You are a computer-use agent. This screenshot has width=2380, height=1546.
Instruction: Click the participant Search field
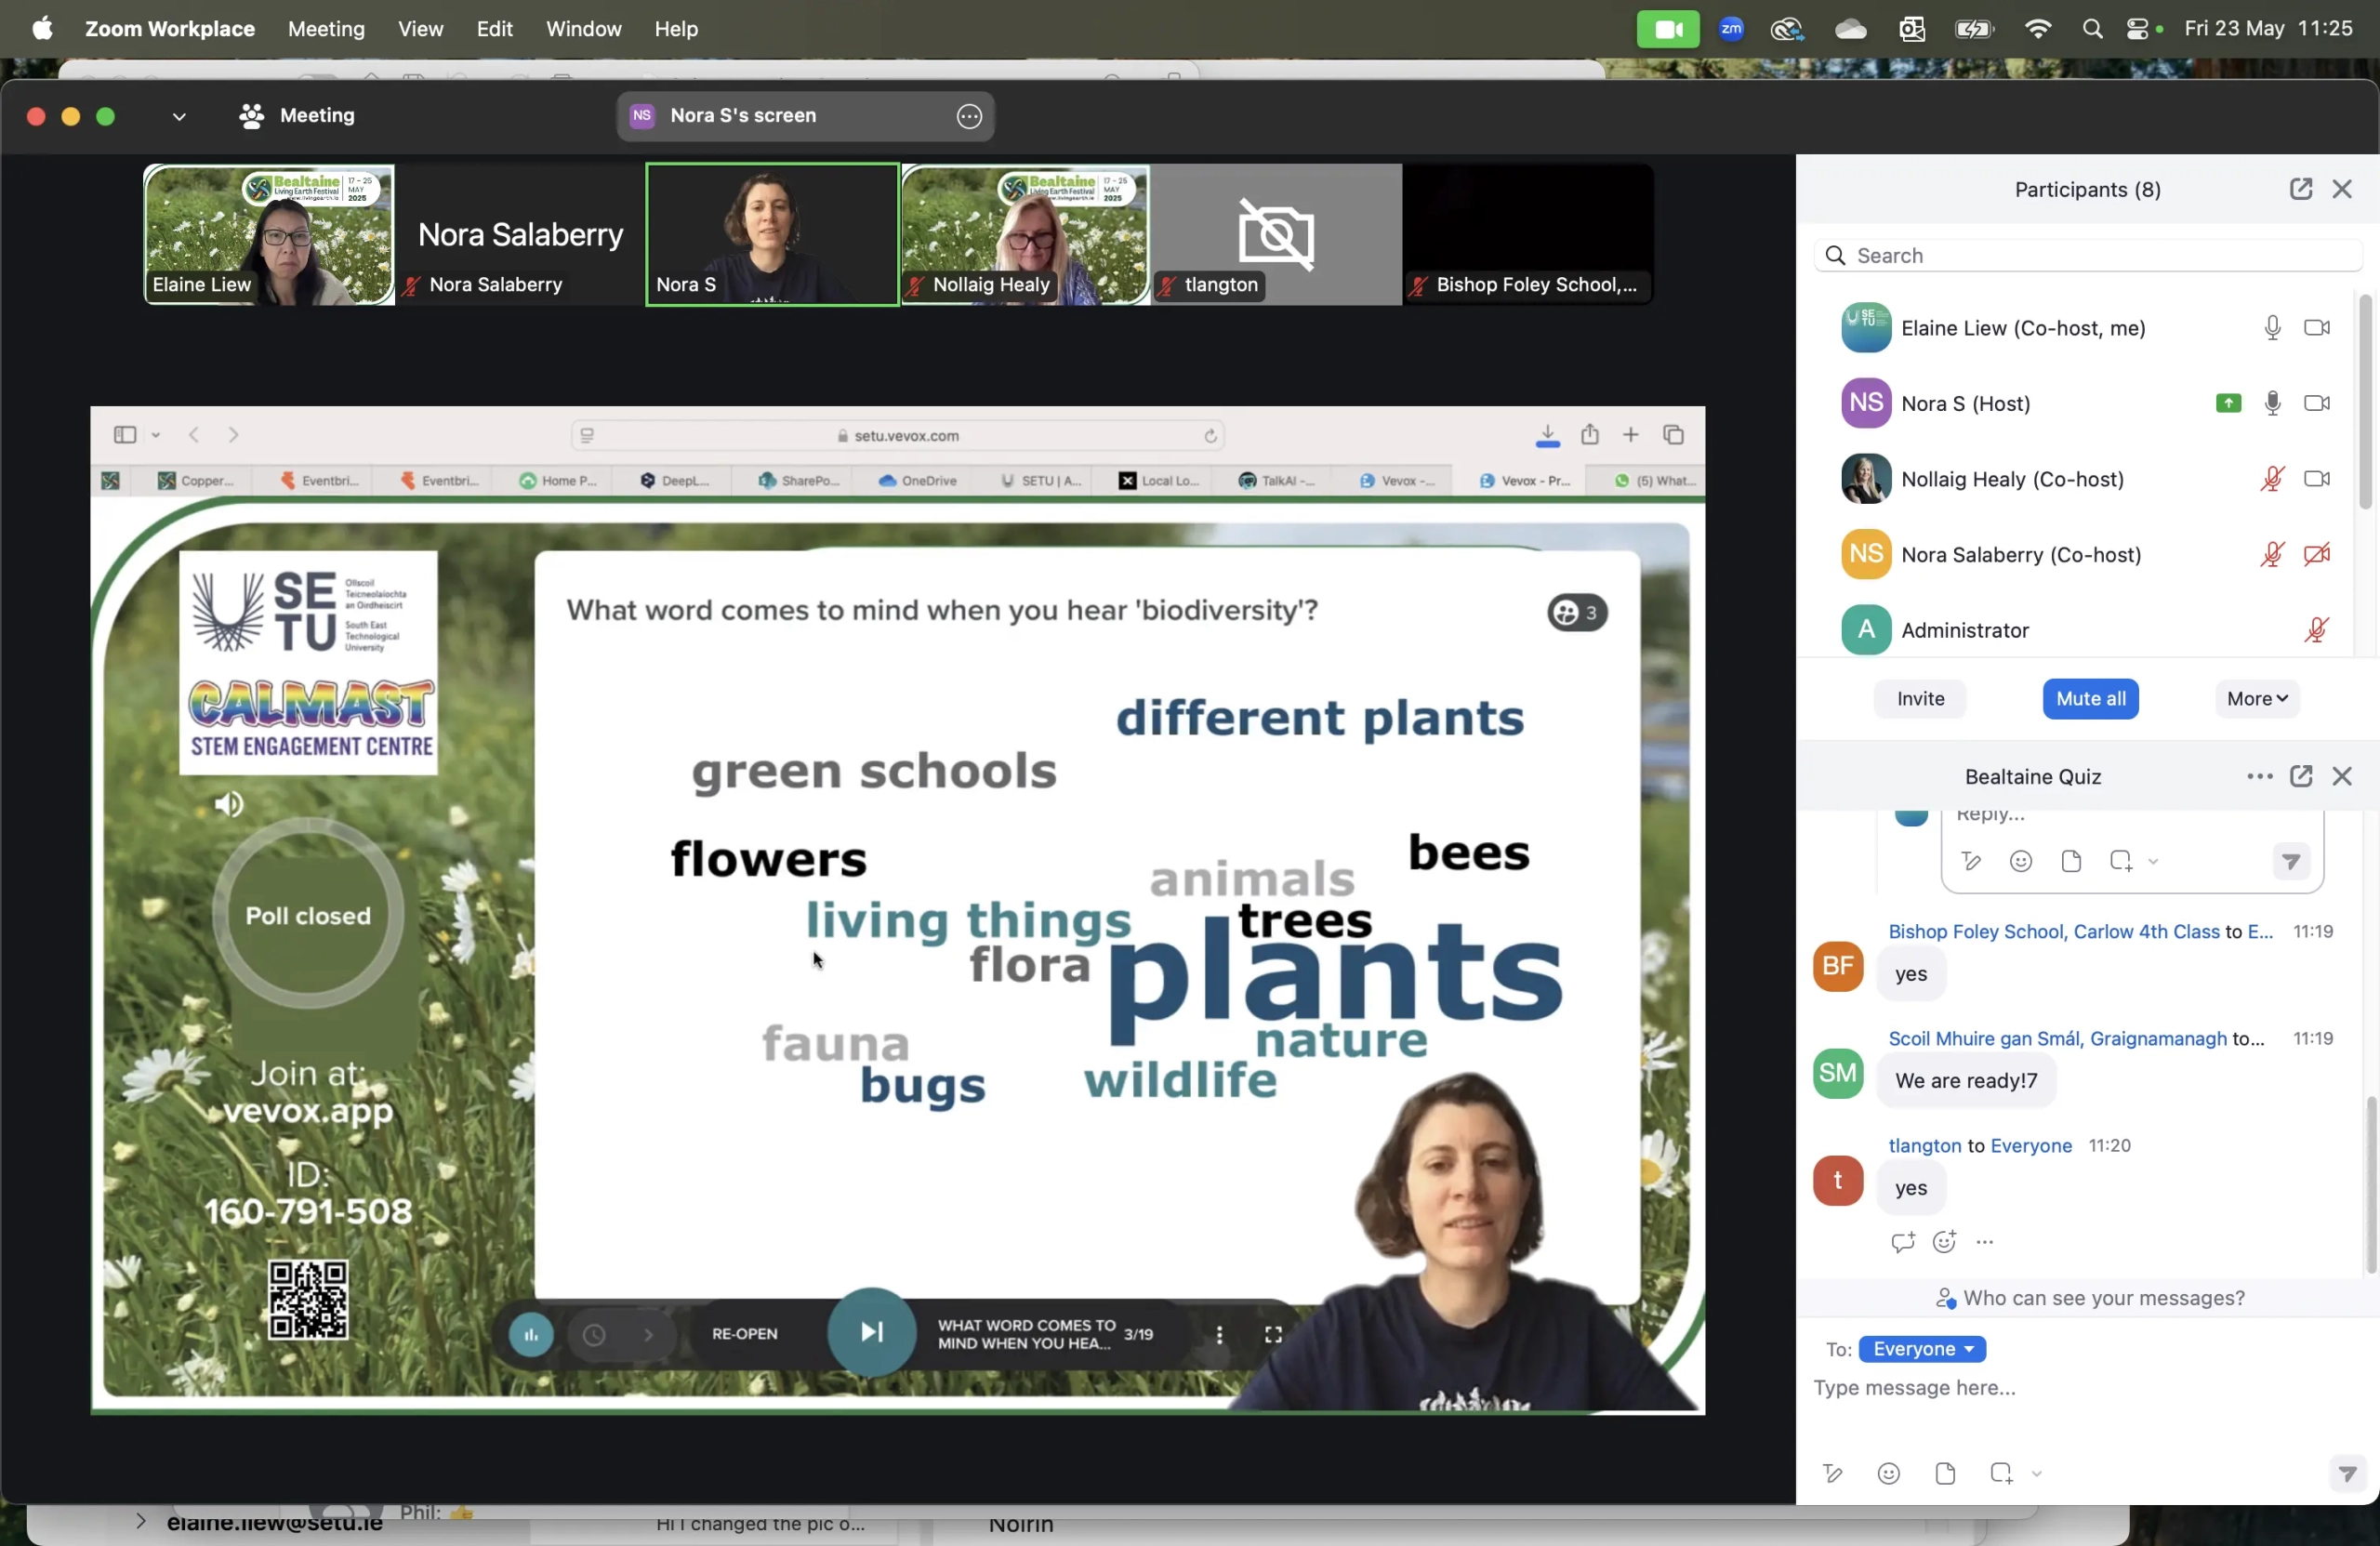[2090, 256]
